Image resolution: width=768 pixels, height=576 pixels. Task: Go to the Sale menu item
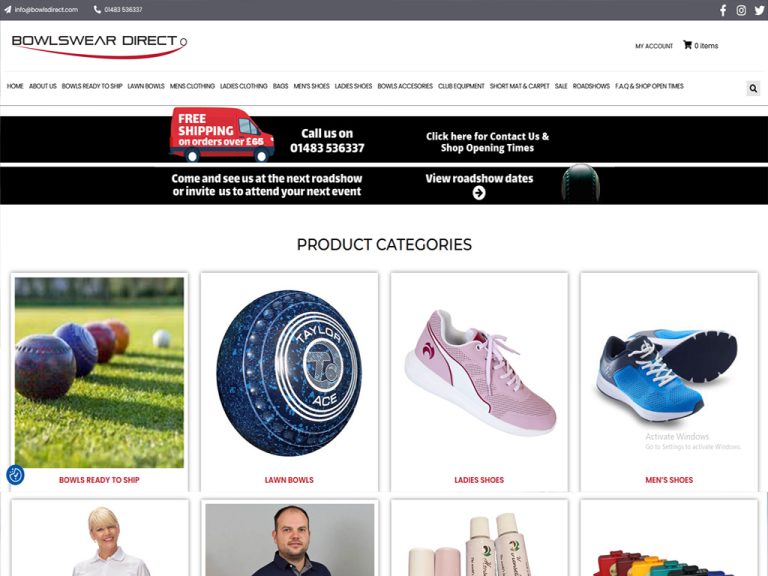561,86
